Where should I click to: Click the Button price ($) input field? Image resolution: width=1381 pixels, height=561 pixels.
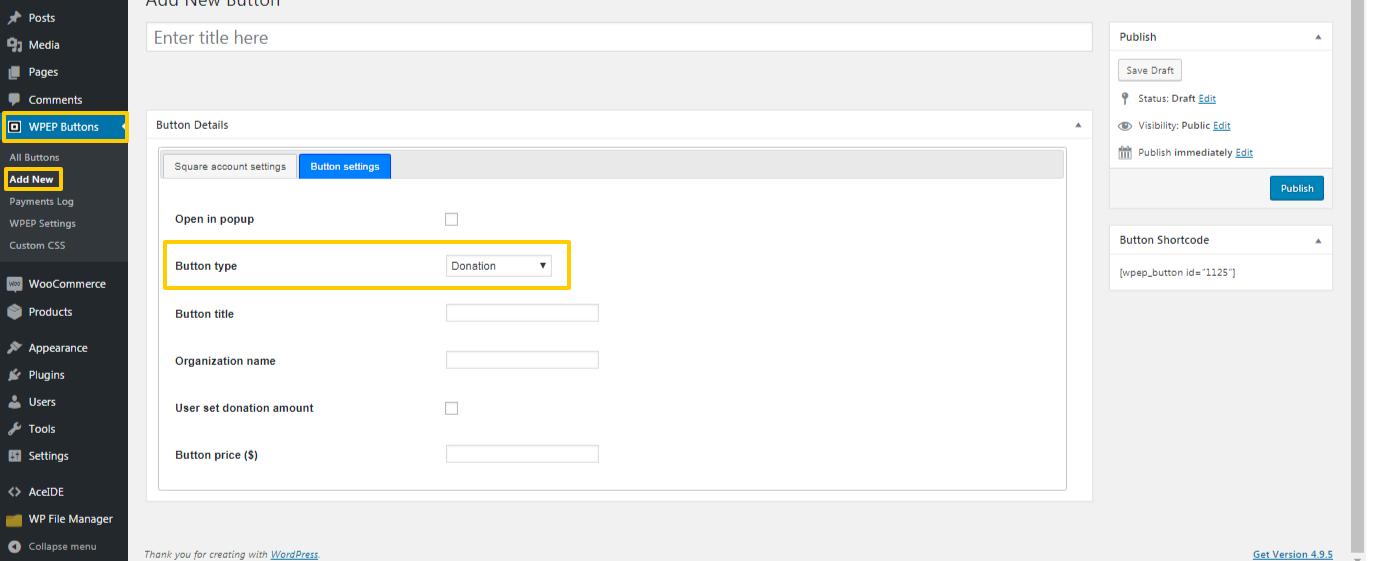[522, 454]
